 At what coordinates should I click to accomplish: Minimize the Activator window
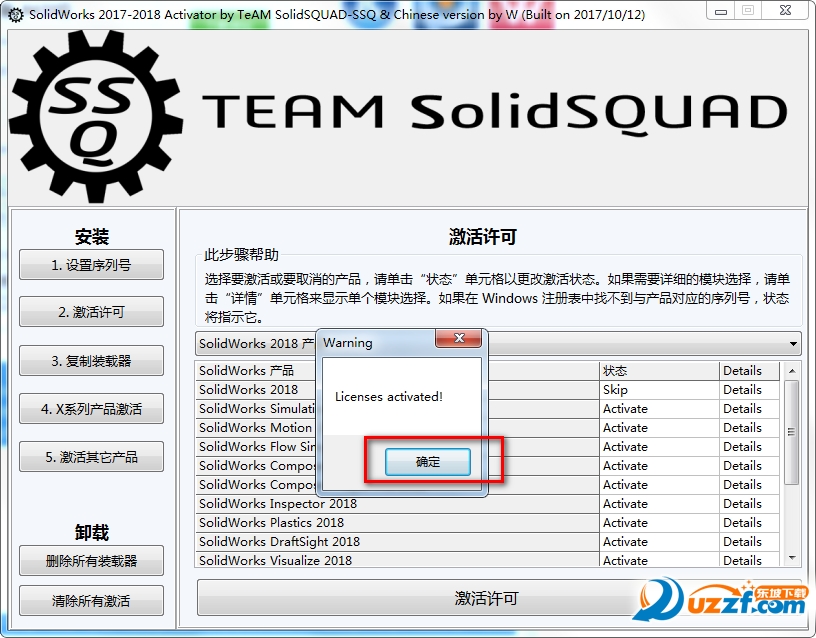[721, 11]
